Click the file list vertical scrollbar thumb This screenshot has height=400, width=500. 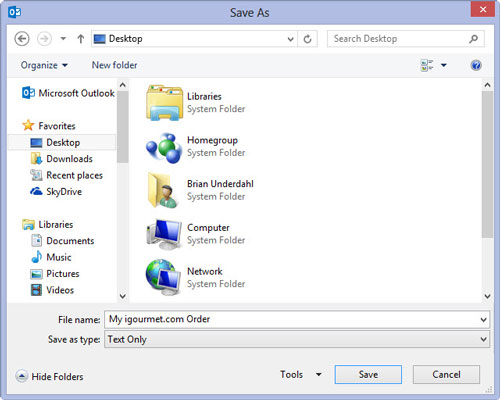coord(487,164)
